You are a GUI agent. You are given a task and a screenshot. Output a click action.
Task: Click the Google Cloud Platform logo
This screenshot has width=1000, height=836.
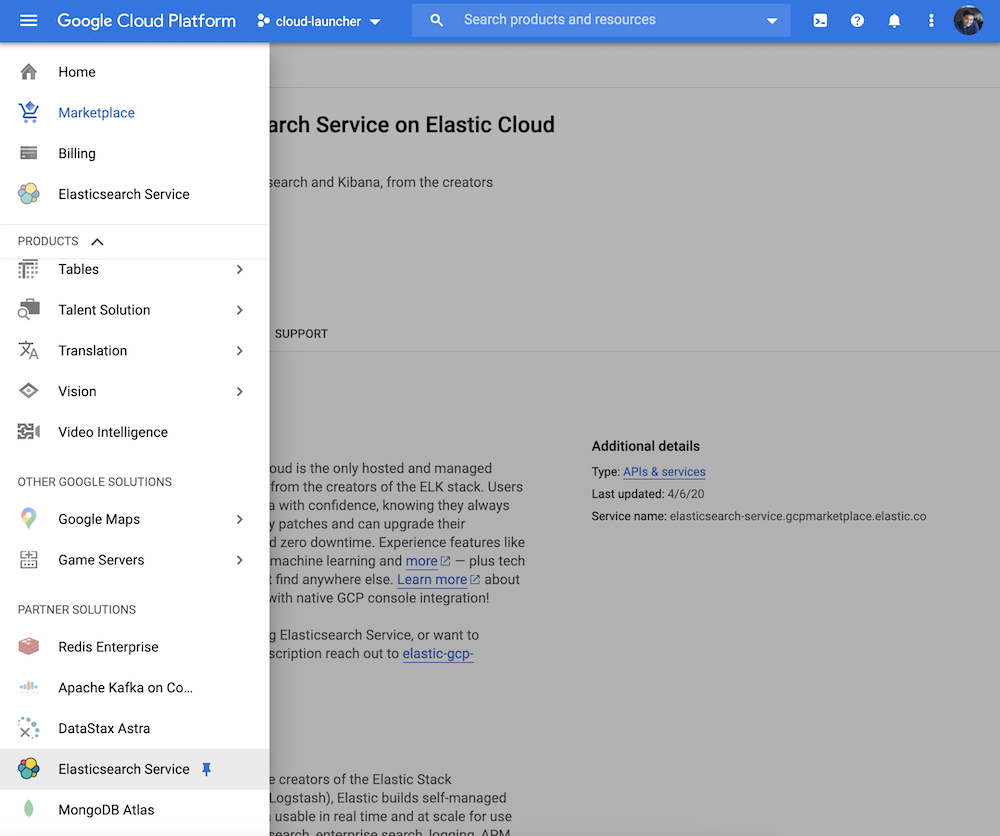pos(146,21)
